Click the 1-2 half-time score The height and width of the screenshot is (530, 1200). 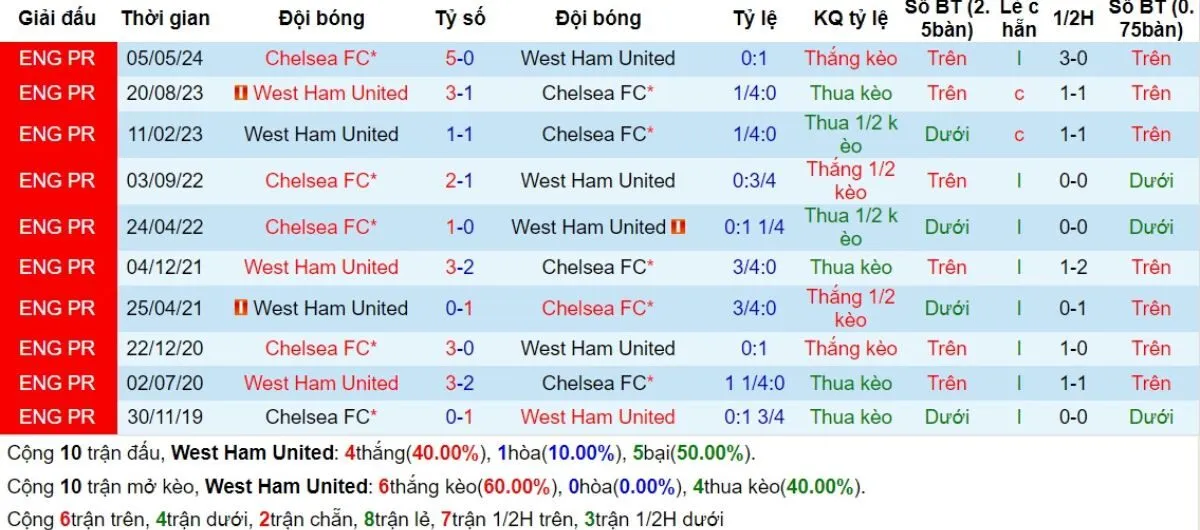pos(1073,267)
